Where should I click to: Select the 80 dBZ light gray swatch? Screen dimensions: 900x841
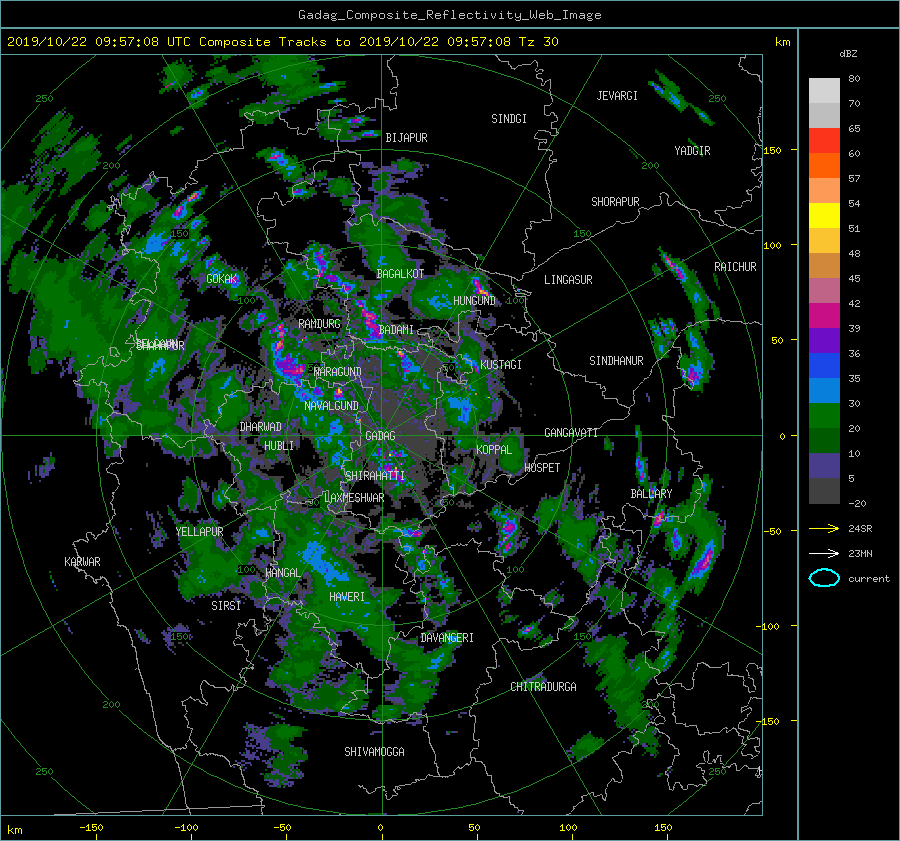[x=824, y=90]
